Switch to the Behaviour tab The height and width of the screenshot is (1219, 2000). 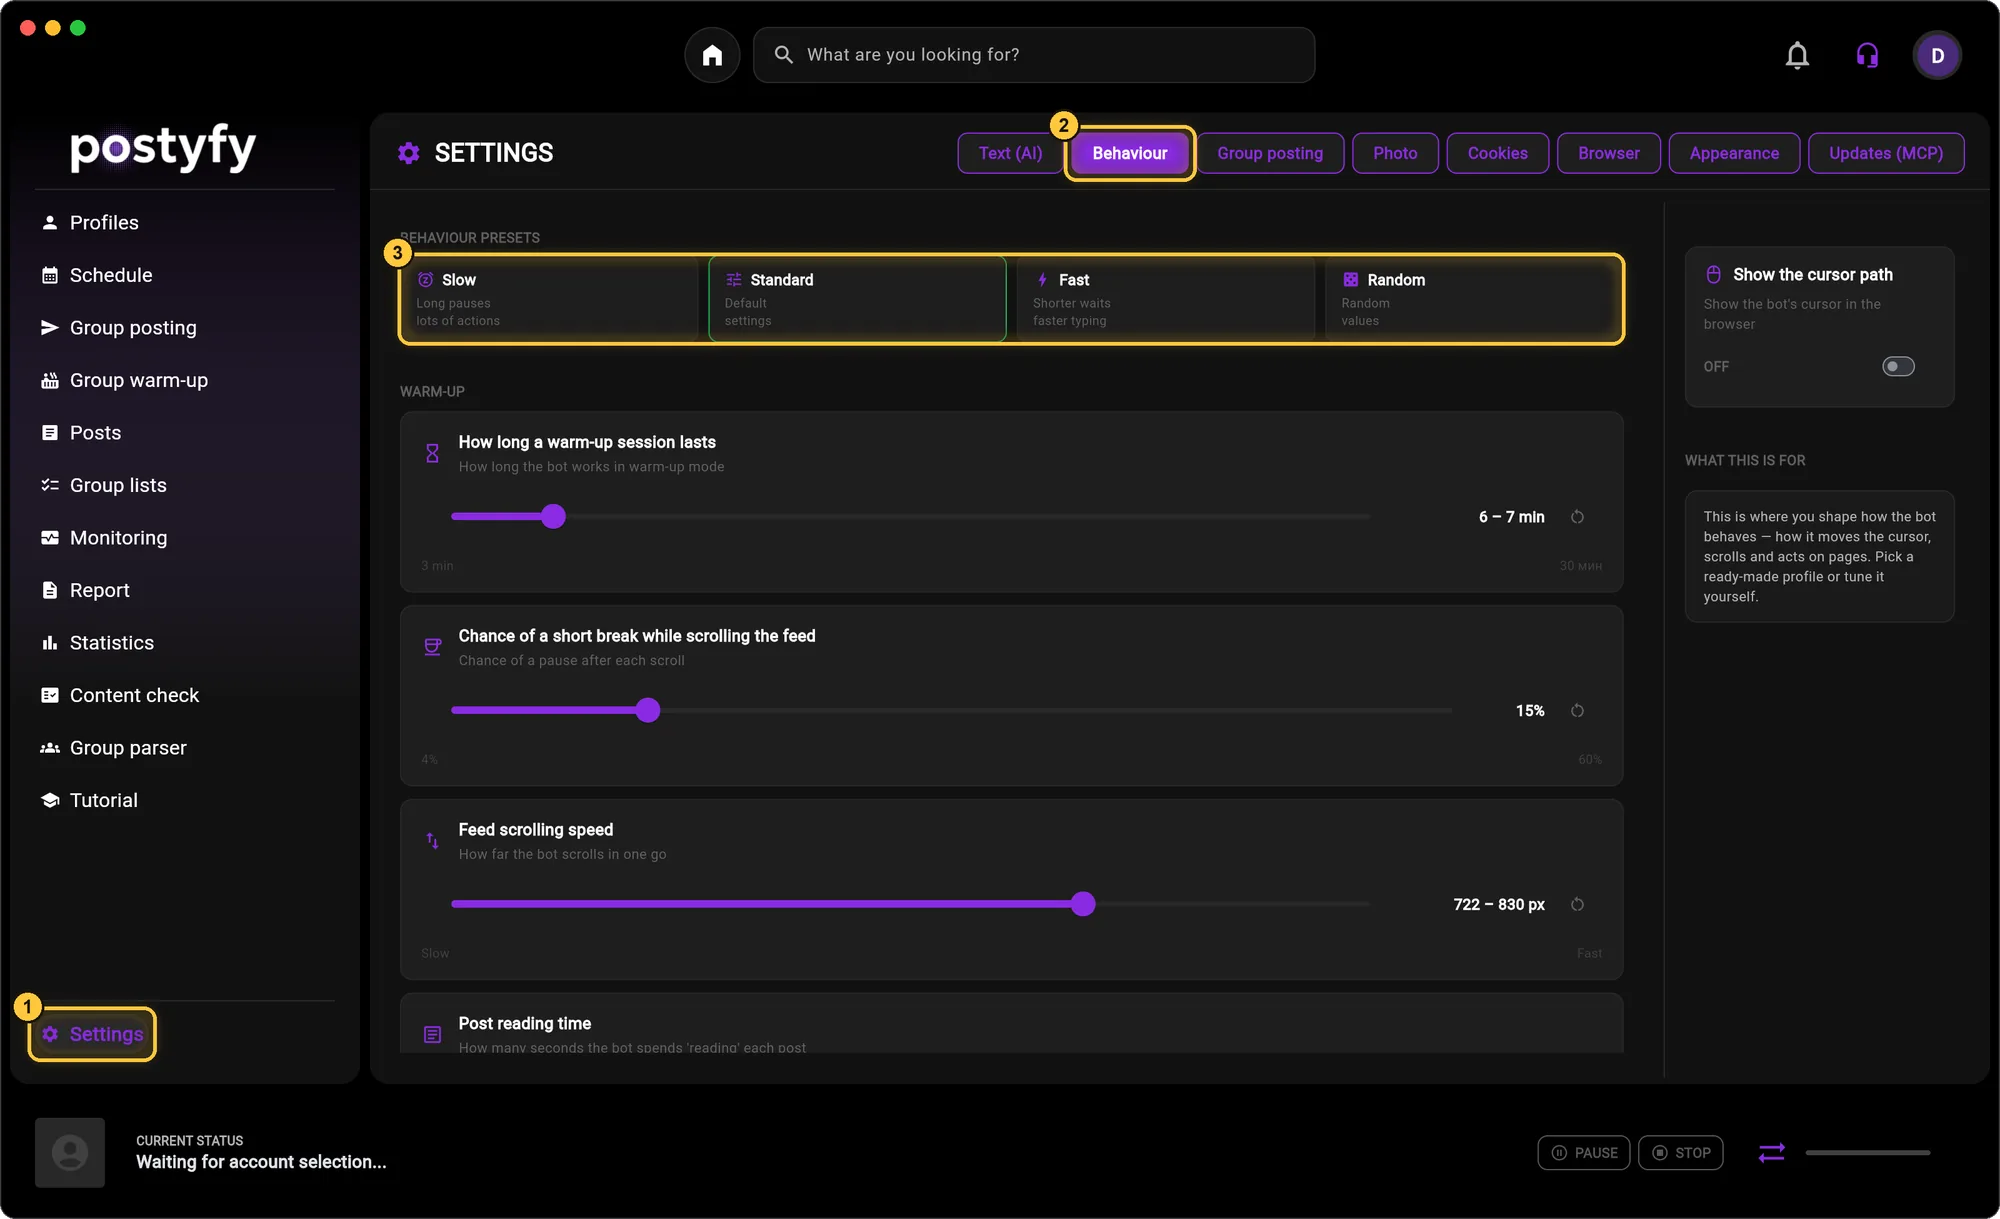(x=1130, y=153)
